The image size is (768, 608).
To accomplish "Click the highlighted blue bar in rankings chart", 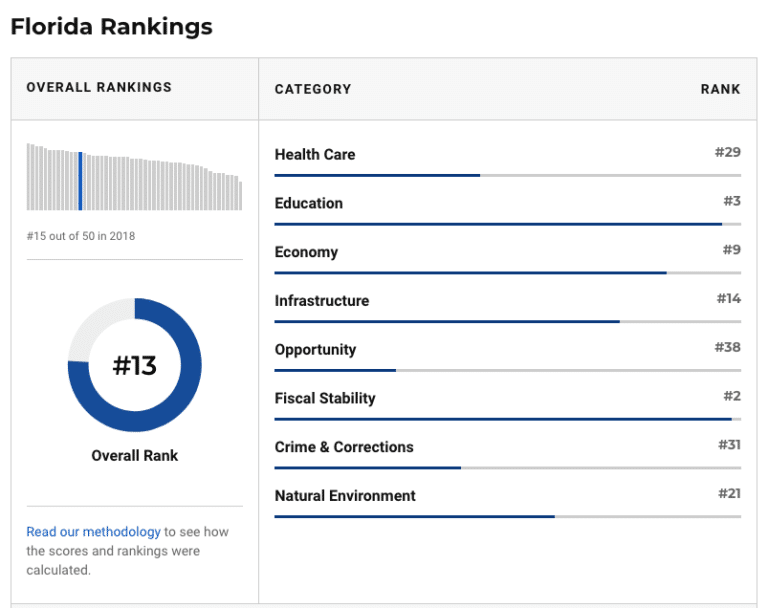I will pyautogui.click(x=80, y=181).
